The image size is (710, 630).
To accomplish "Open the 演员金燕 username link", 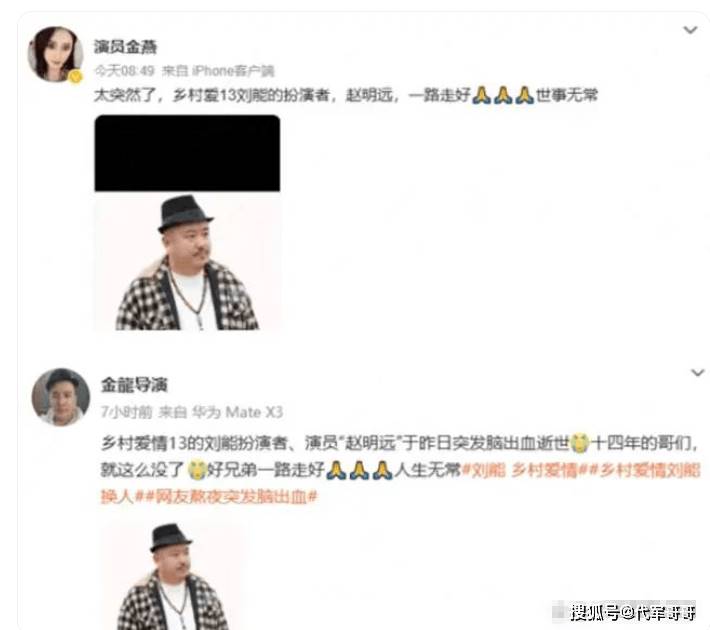I will click(x=125, y=47).
